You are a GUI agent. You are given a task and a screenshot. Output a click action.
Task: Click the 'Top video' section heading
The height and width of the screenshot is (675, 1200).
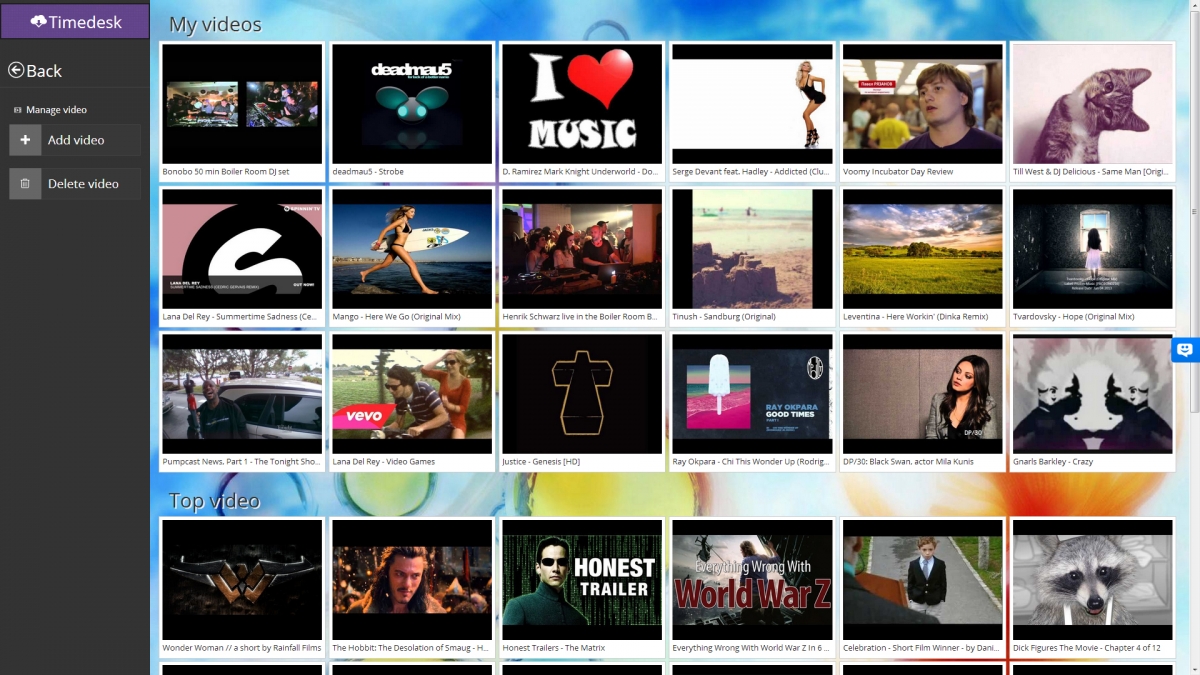[214, 500]
